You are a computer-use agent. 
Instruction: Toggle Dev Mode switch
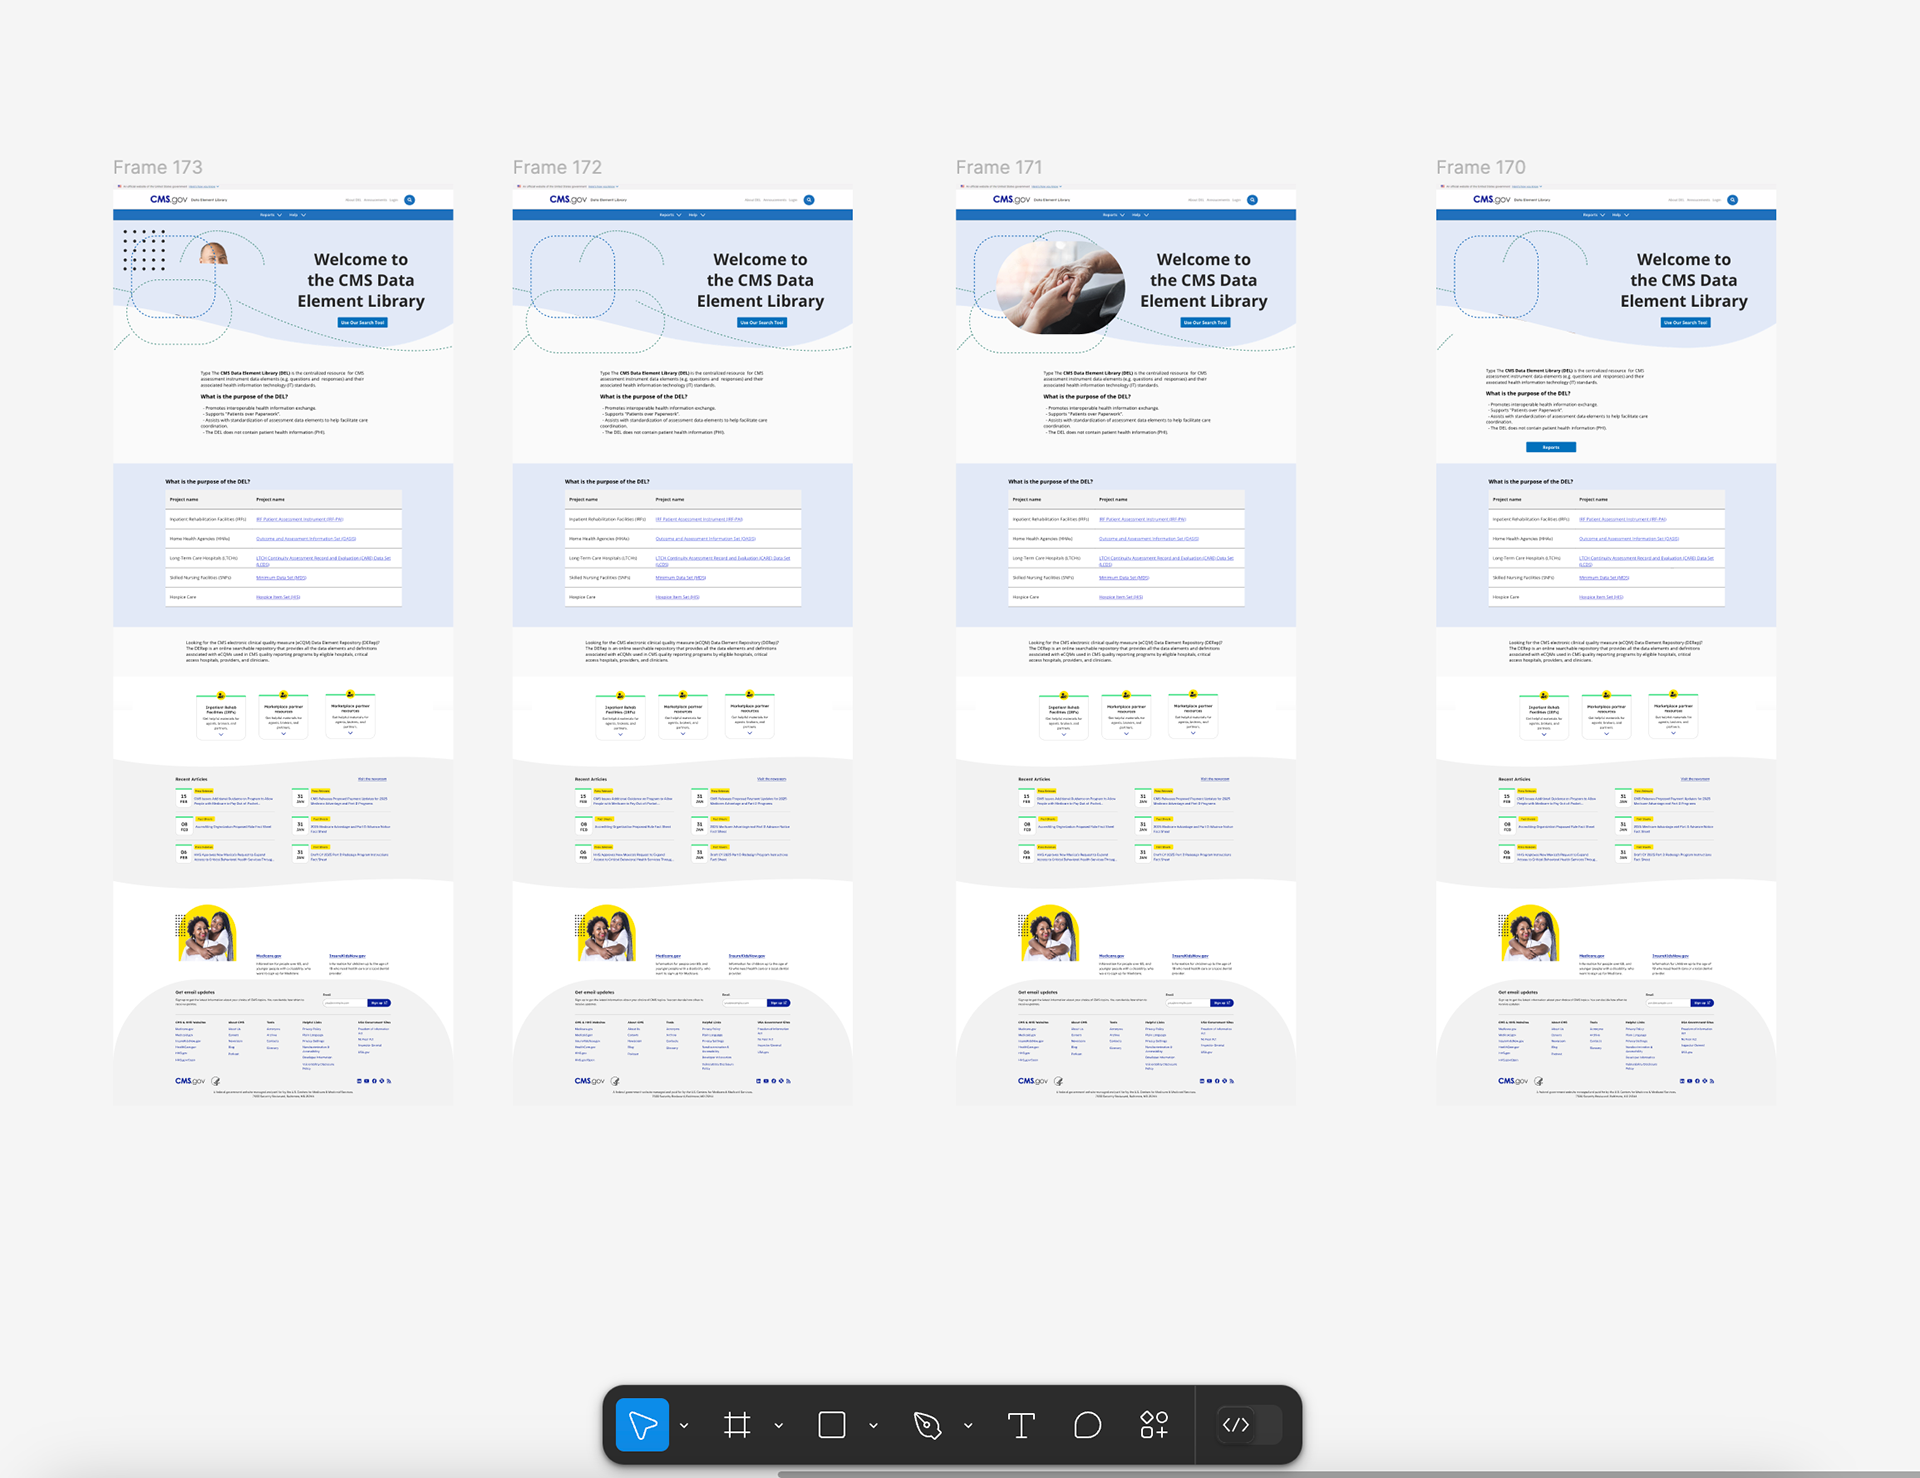point(1249,1425)
